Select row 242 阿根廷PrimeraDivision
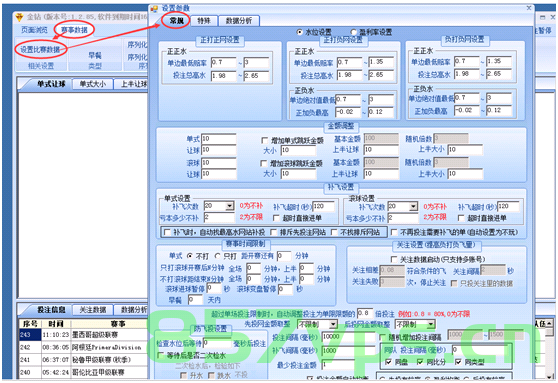The image size is (558, 383). click(83, 347)
